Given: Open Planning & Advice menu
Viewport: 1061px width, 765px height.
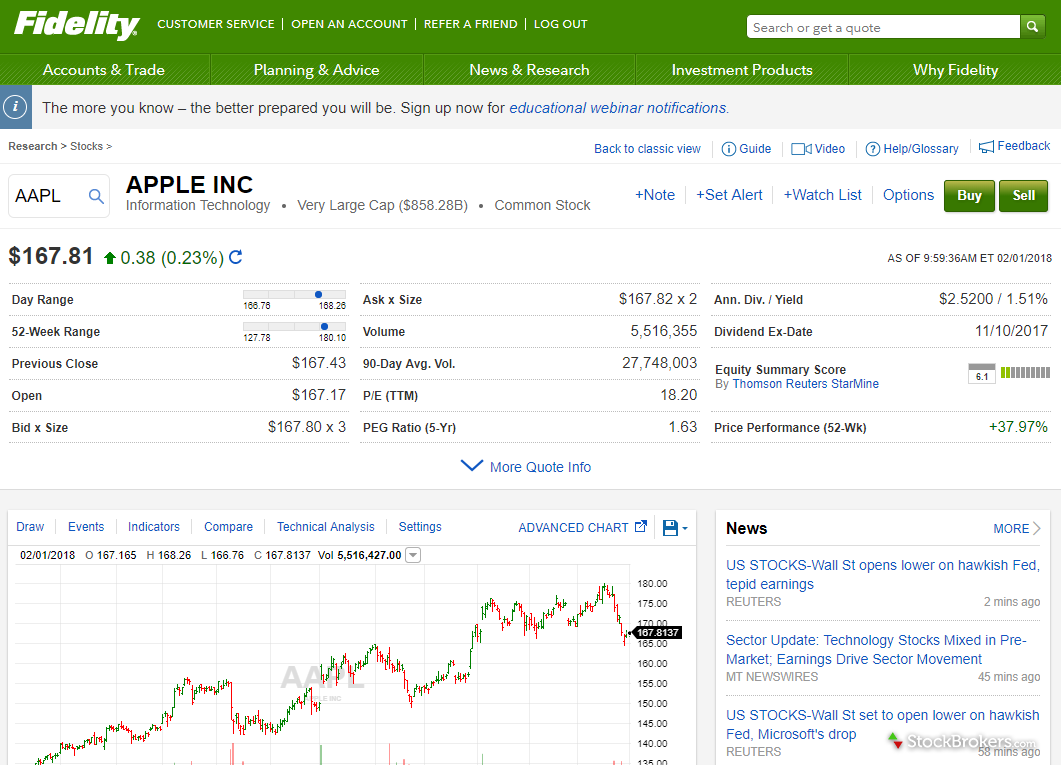Looking at the screenshot, I should [316, 70].
